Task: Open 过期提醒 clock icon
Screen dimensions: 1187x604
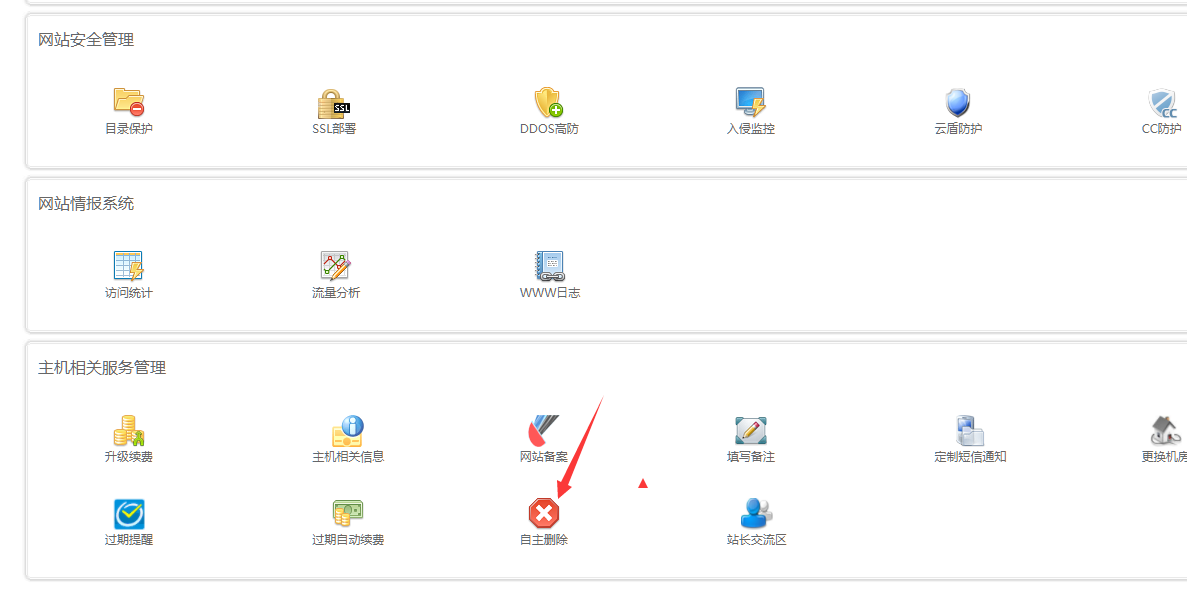Action: 129,514
